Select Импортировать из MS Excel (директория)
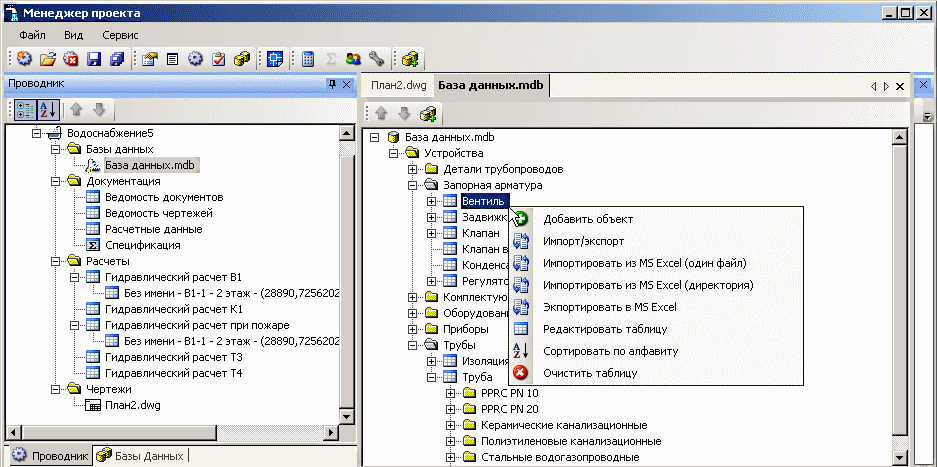Viewport: 937px width, 467px height. (x=656, y=285)
